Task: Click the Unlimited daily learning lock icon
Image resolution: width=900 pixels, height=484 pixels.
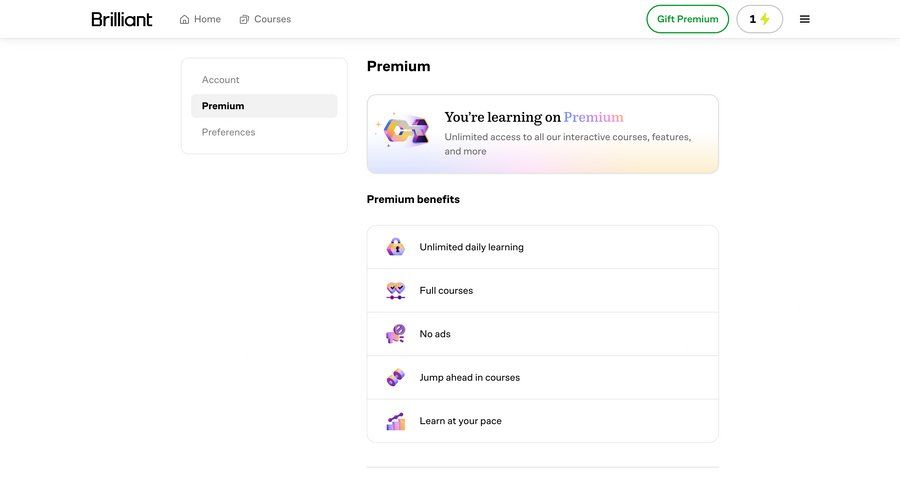Action: (x=396, y=247)
